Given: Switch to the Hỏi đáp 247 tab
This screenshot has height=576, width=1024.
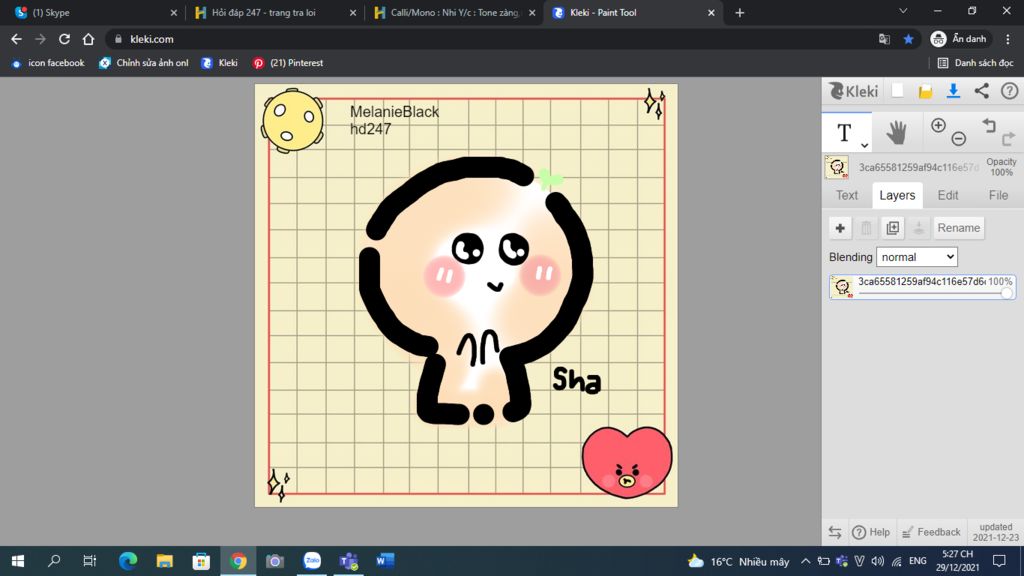Looking at the screenshot, I should (x=274, y=12).
